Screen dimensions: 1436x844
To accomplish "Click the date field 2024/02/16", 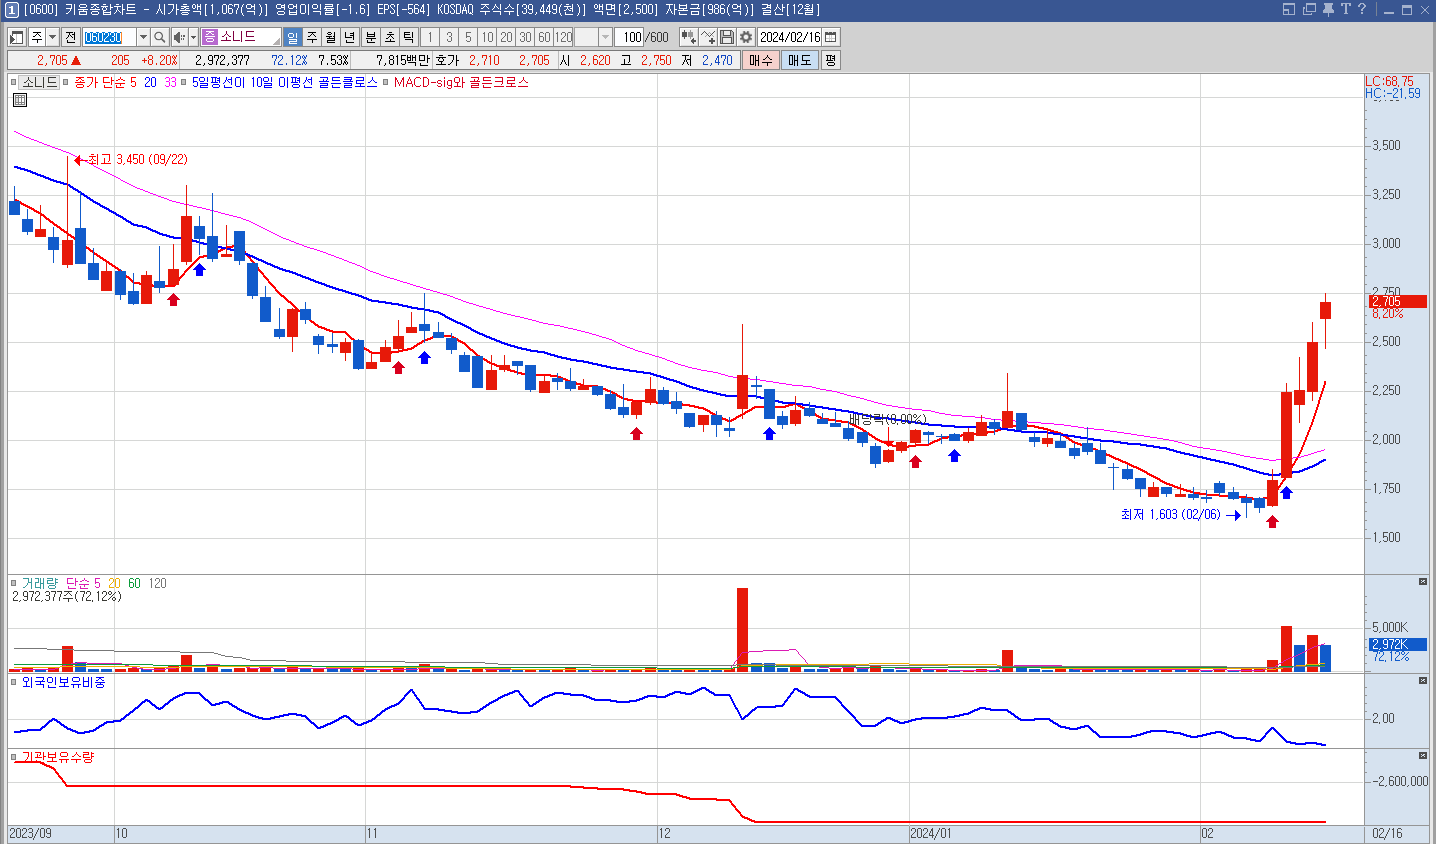I will (790, 37).
